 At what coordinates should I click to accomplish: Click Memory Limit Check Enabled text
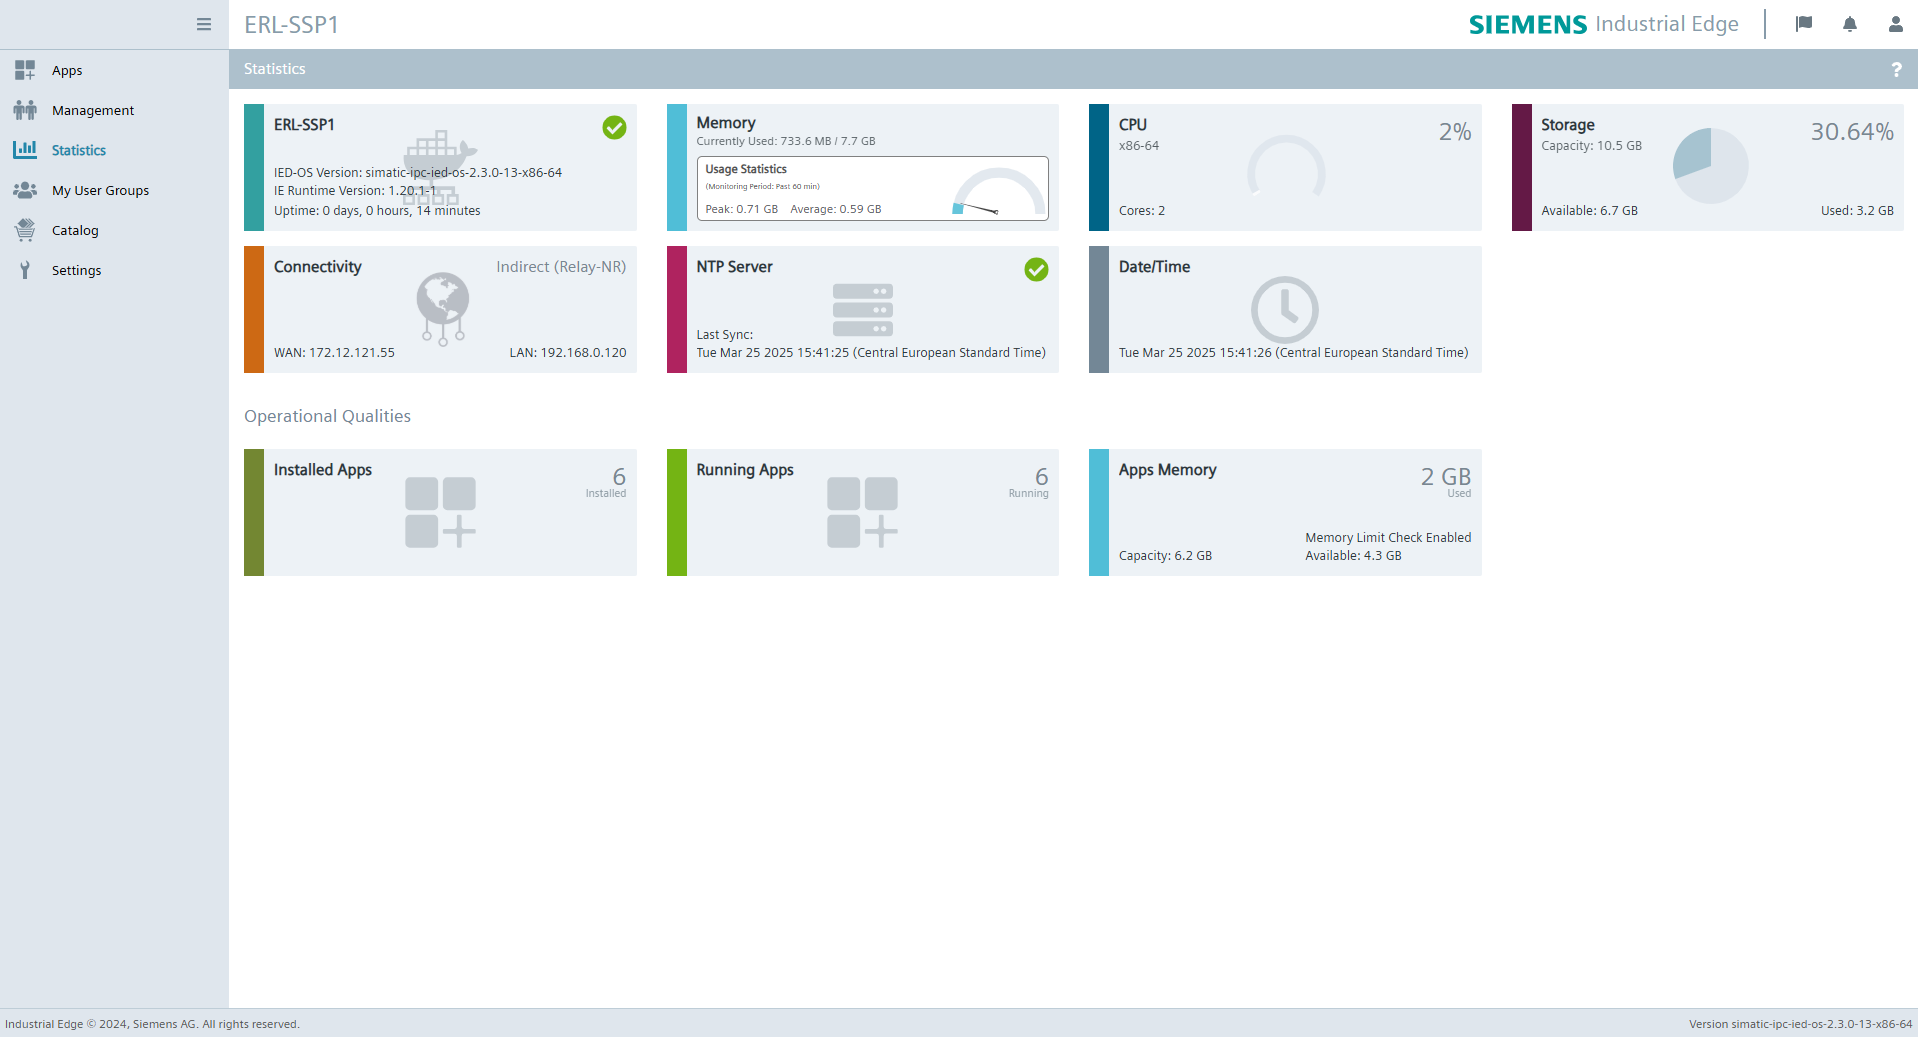click(x=1388, y=537)
